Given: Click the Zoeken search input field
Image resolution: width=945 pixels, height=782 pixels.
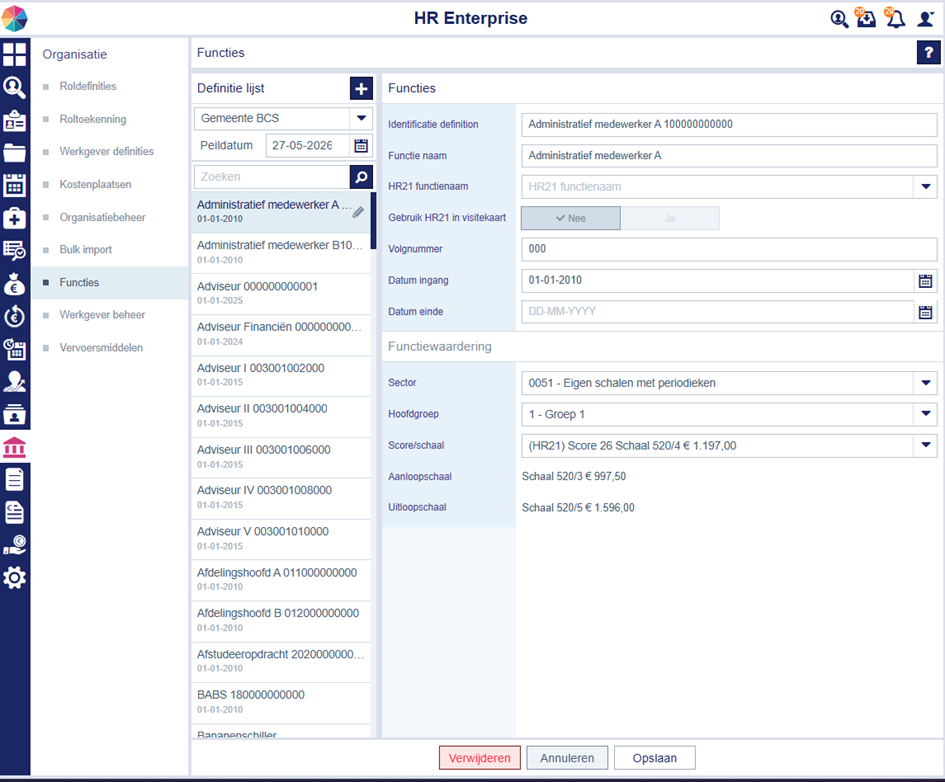Looking at the screenshot, I should (x=272, y=177).
